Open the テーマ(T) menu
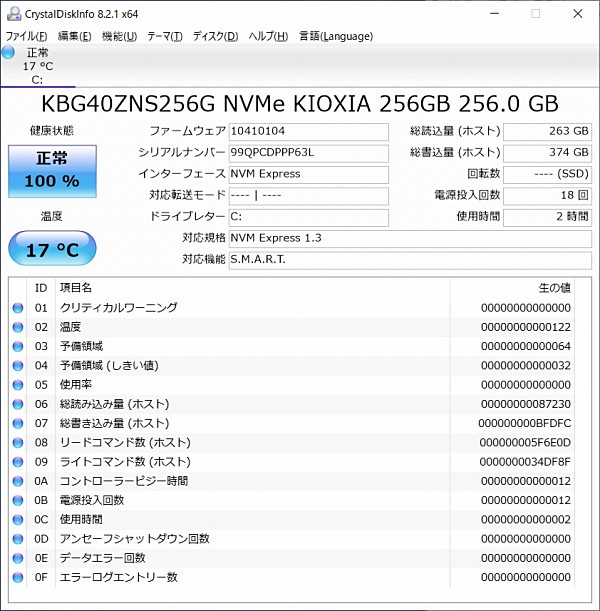The height and width of the screenshot is (611, 600). click(x=164, y=36)
